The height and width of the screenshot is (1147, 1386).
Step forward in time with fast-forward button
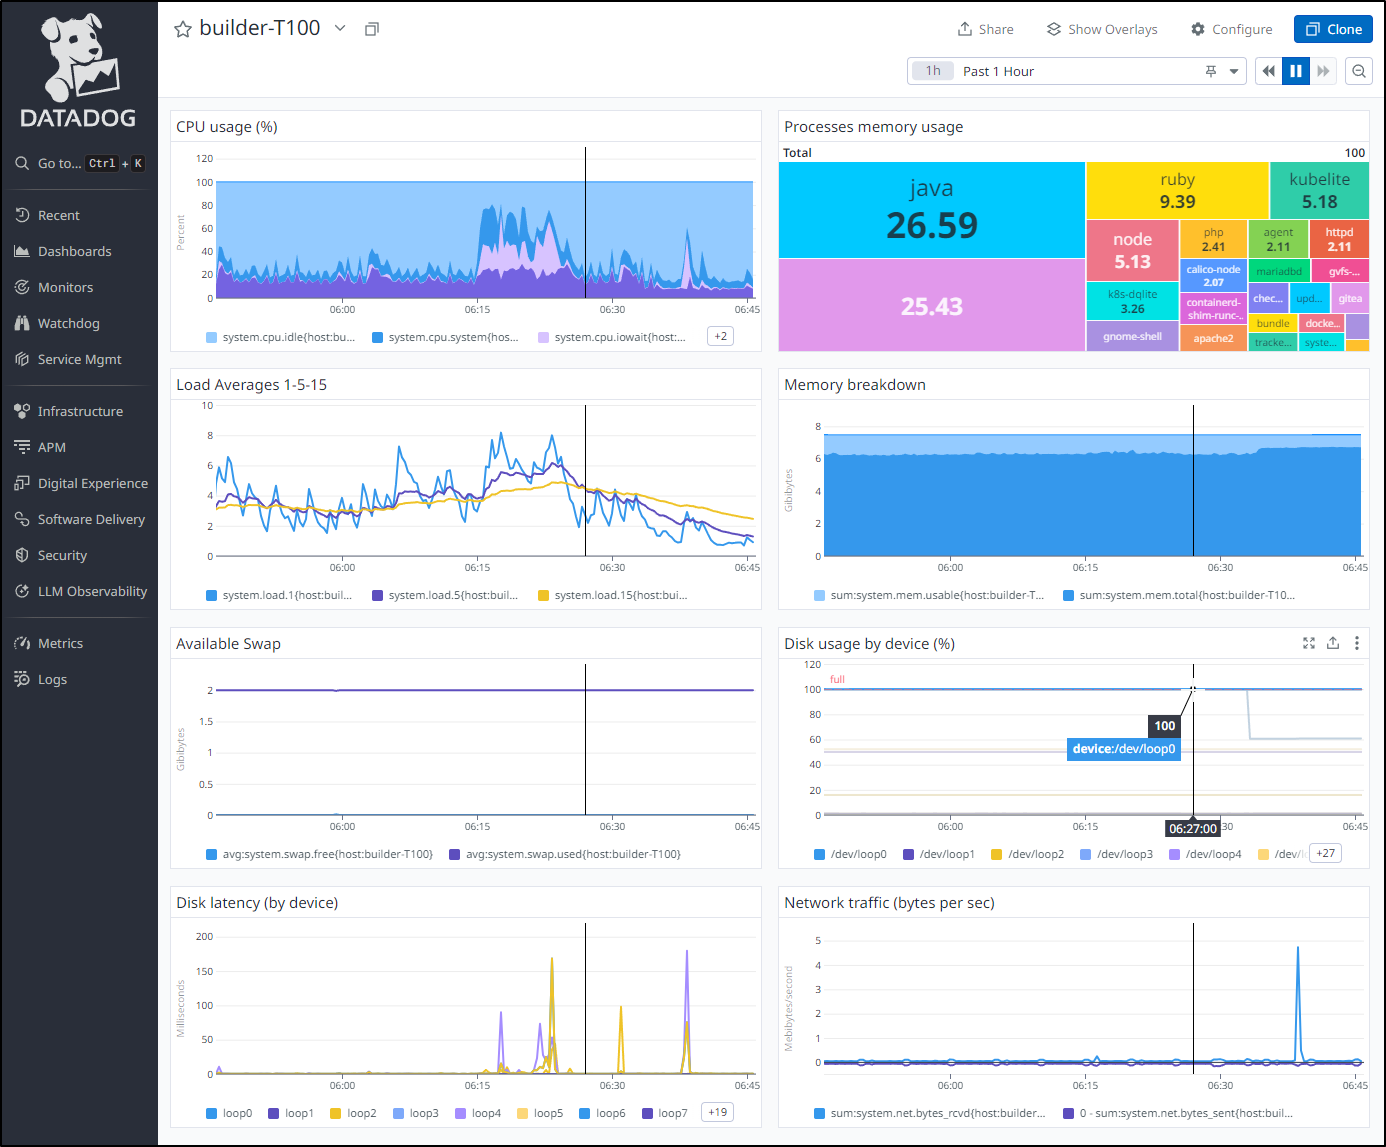[1323, 71]
